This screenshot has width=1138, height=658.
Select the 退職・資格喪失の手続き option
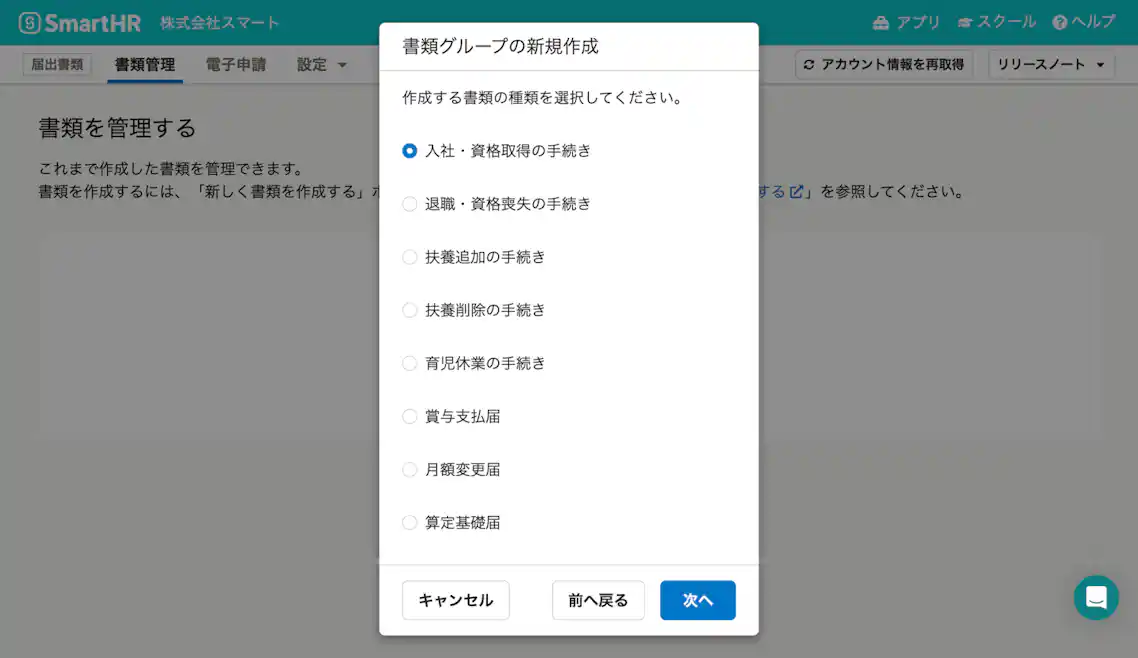409,203
